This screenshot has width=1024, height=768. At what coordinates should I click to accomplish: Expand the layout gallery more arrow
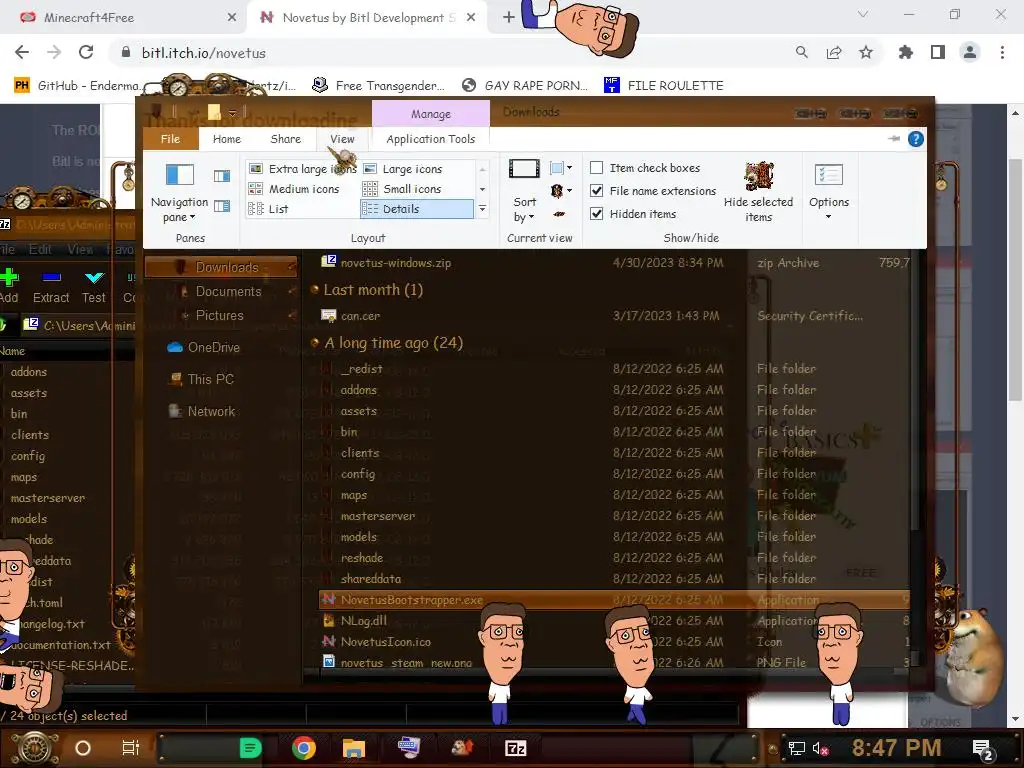(483, 209)
